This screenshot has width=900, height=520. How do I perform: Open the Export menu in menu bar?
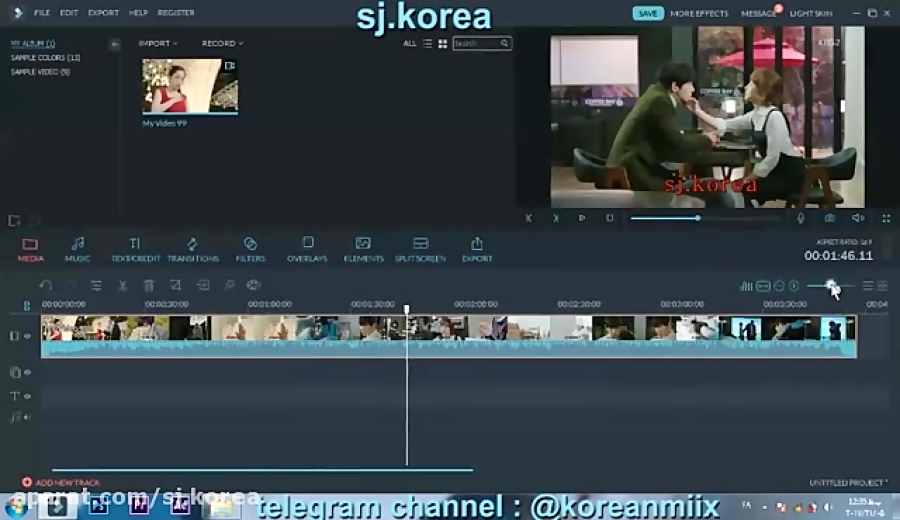point(103,13)
